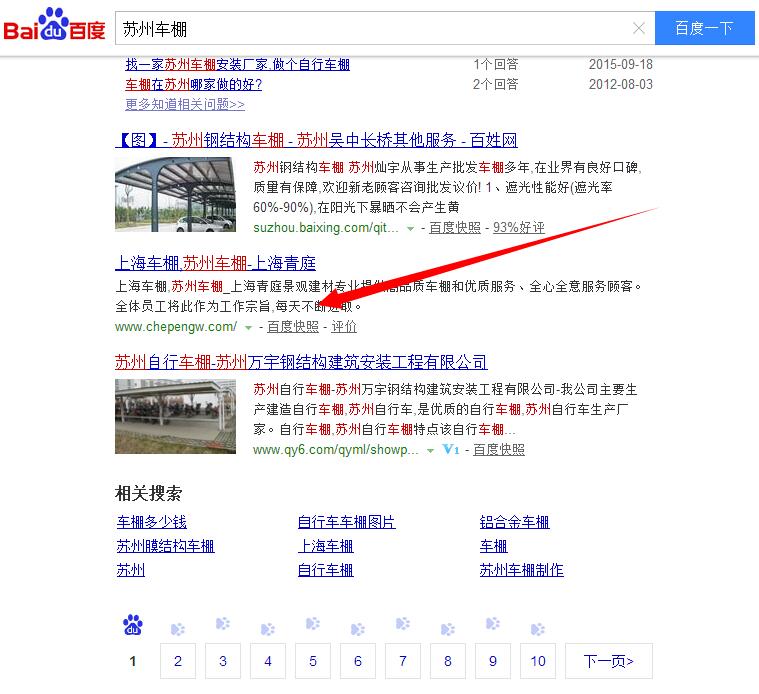Viewport: 759px width, 694px height.
Task: Open 上海车棚,苏州车棚-上海青庭 result title
Action: pos(215,263)
